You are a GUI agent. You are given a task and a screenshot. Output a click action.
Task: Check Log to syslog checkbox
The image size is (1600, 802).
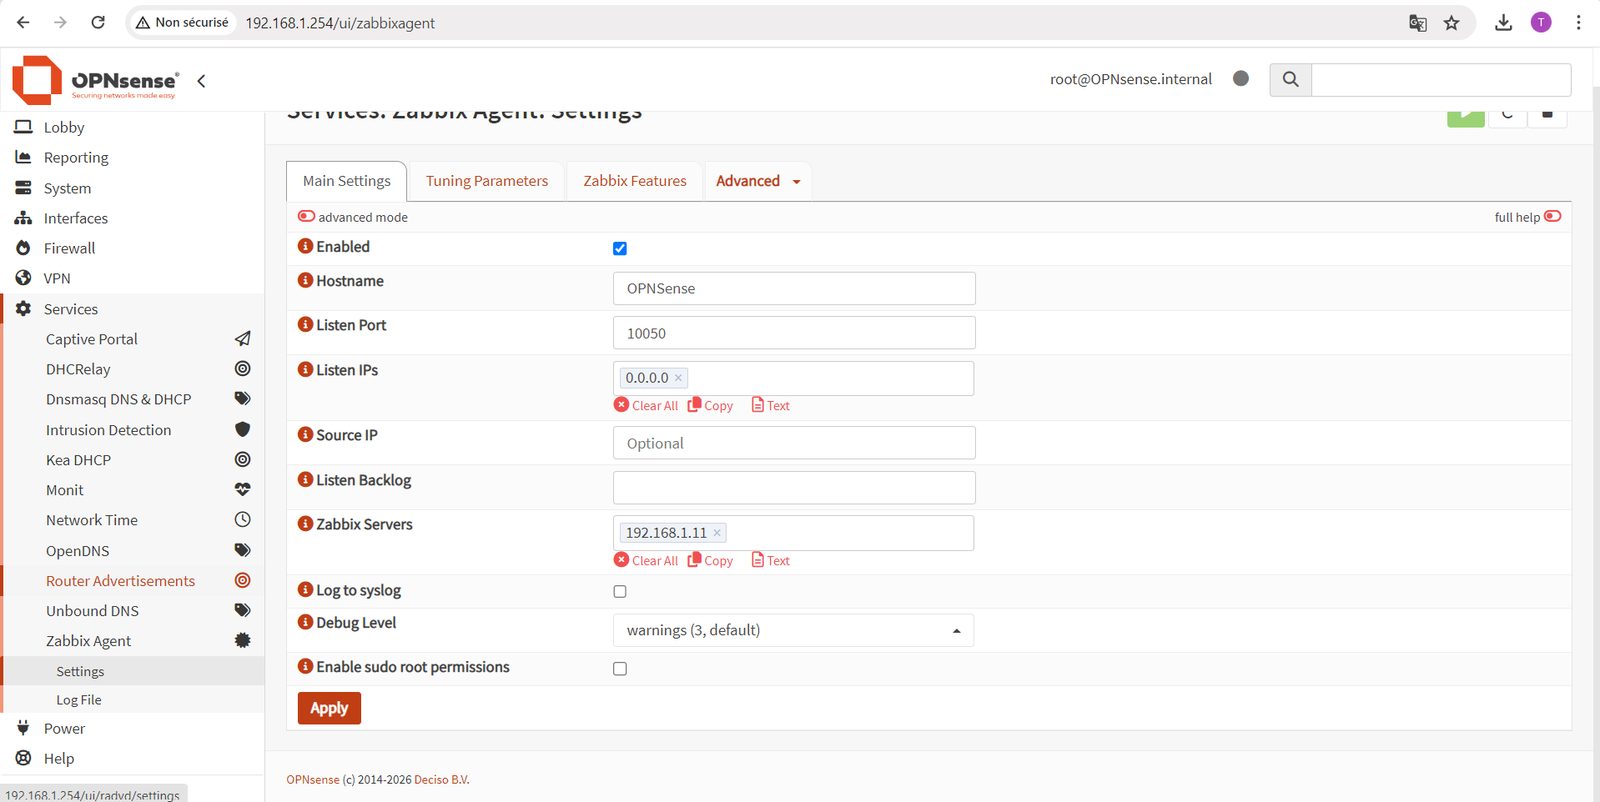click(620, 591)
